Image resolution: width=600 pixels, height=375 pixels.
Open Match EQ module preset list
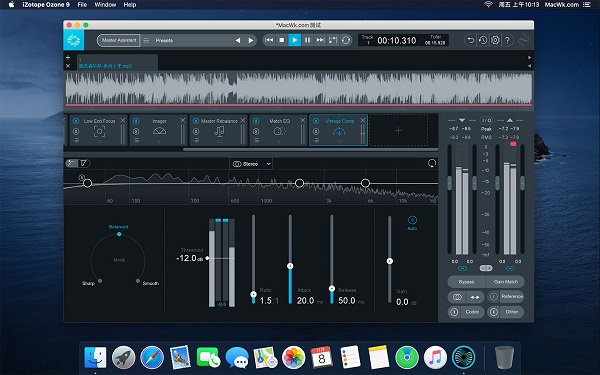pos(257,140)
